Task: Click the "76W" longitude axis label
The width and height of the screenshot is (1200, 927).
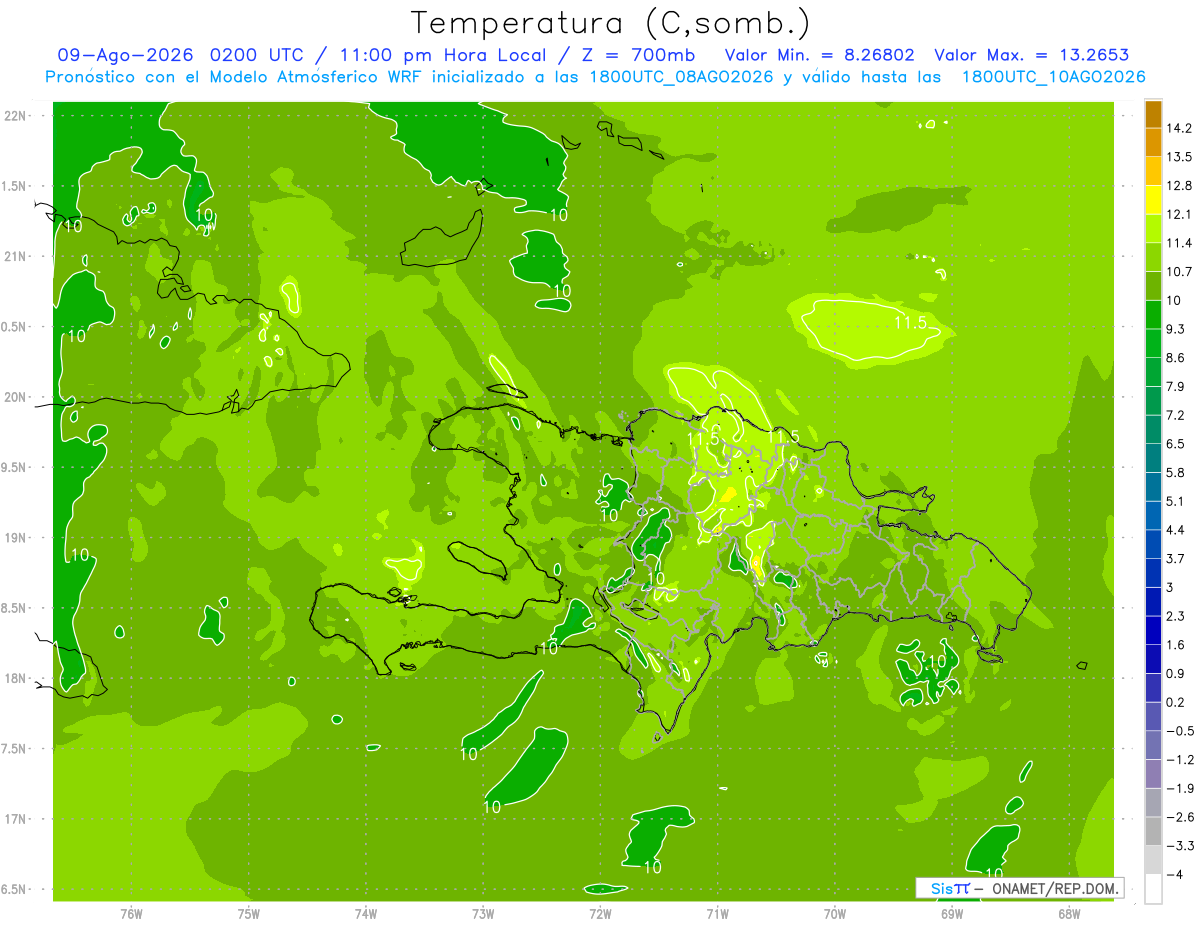Action: (131, 913)
